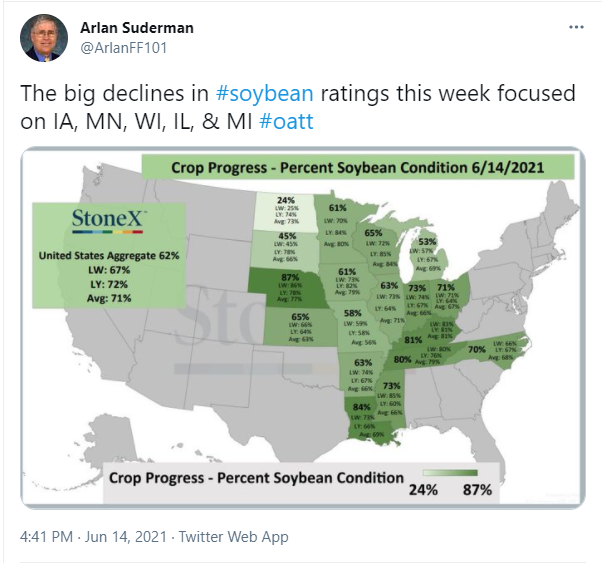This screenshot has width=602, height=563.
Task: Click the map title banner Crop Progress 6/14/2021
Action: [358, 167]
